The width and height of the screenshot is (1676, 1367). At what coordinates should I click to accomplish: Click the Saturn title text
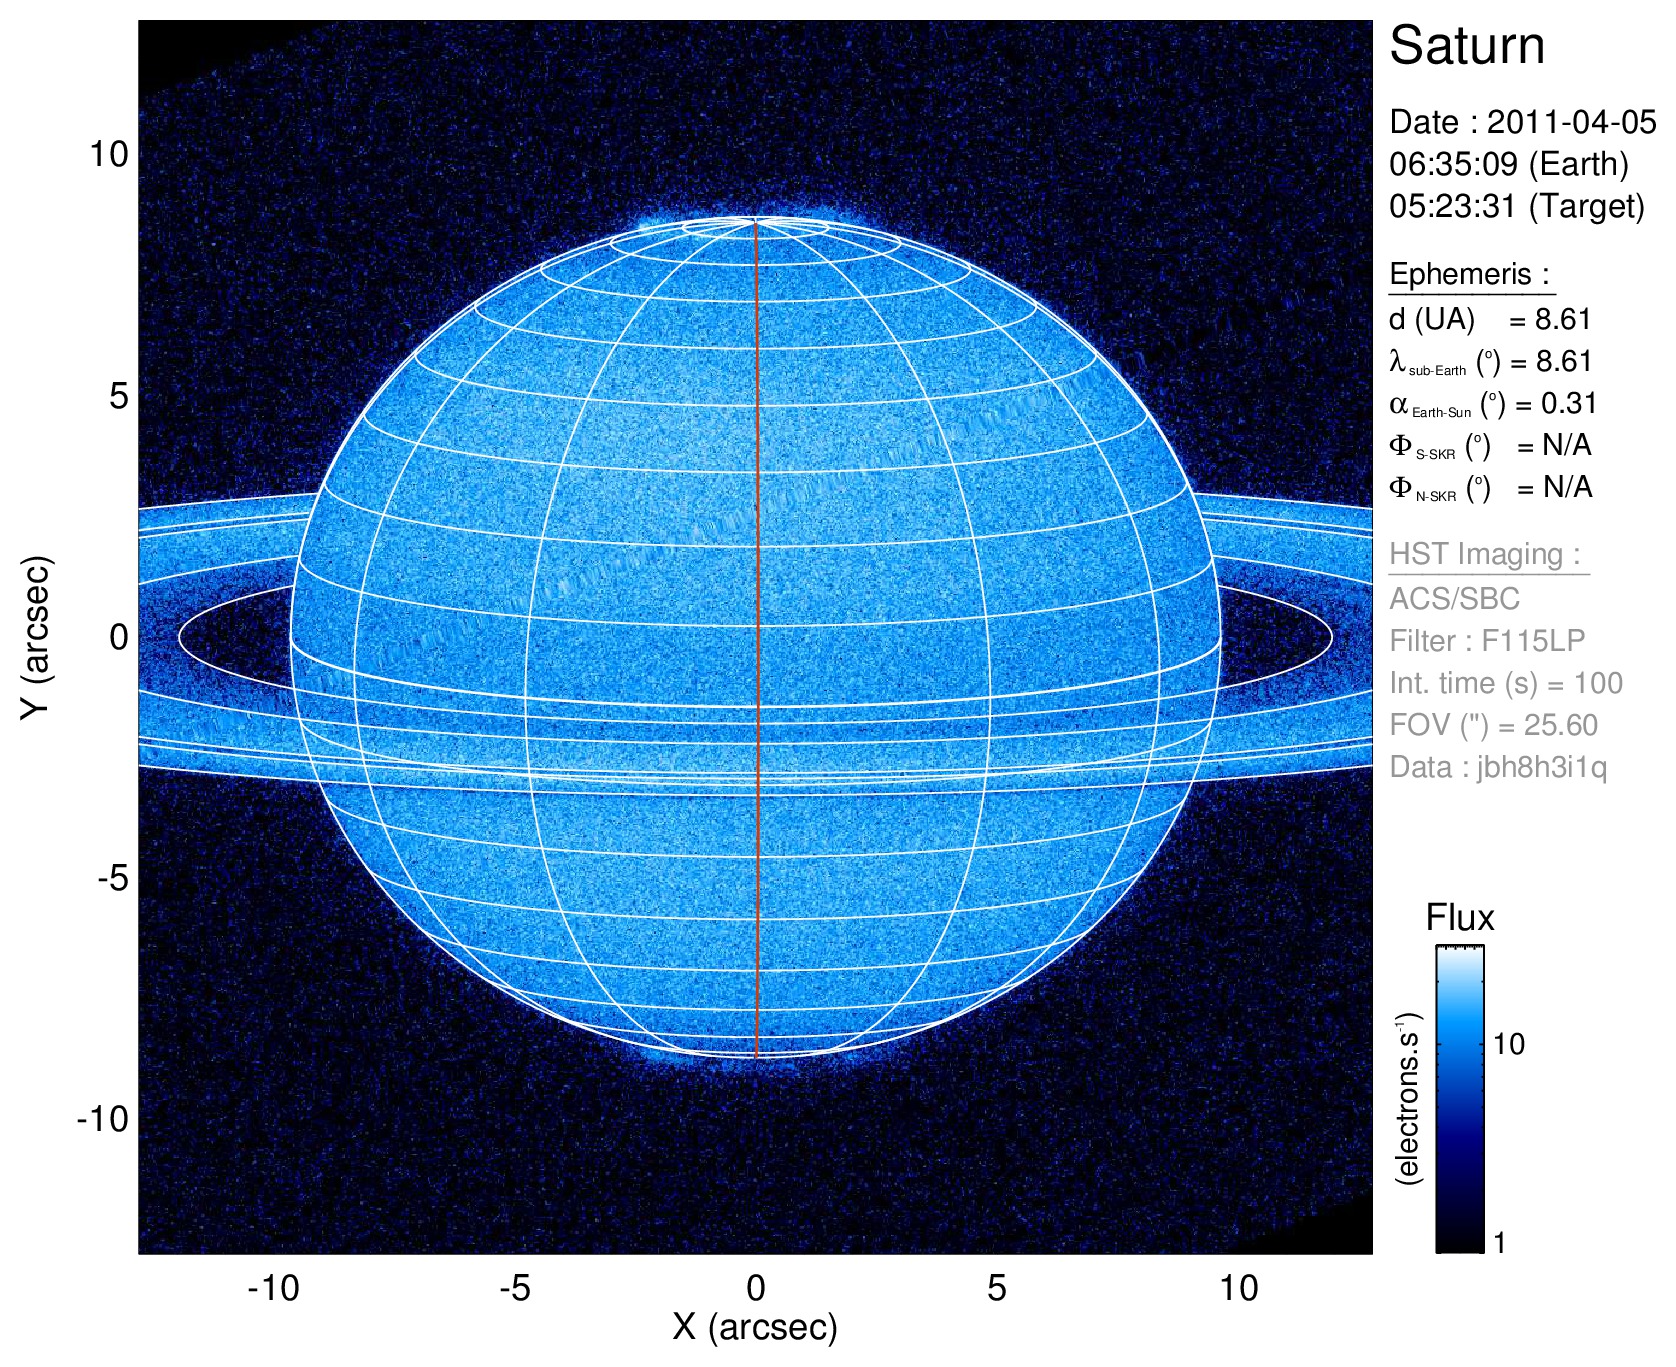1466,46
